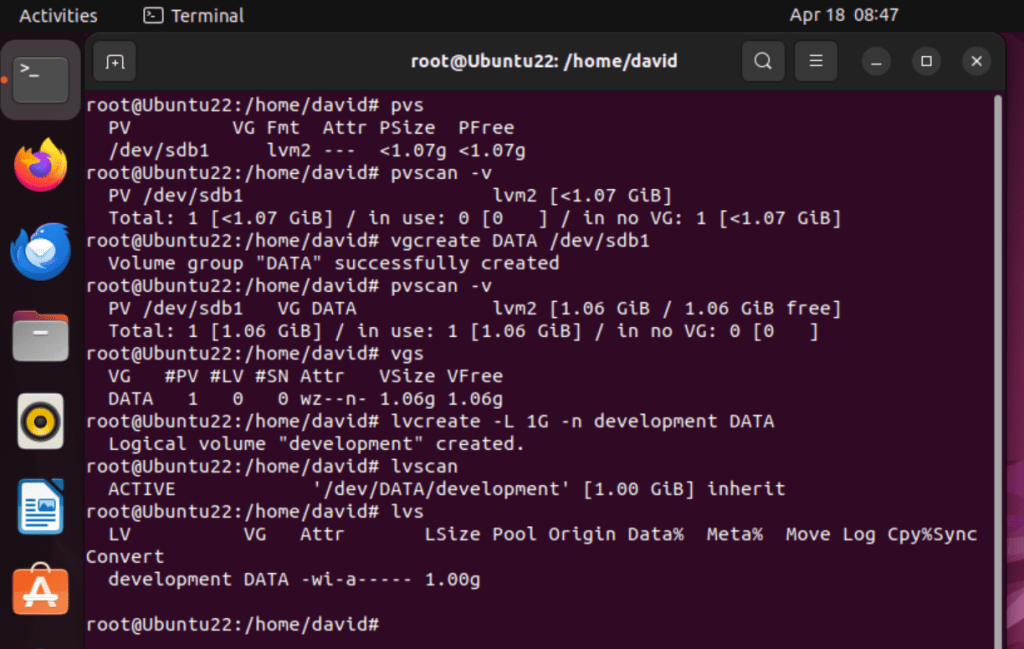Select the Terminal icon in dock
The height and width of the screenshot is (649, 1024).
40,80
